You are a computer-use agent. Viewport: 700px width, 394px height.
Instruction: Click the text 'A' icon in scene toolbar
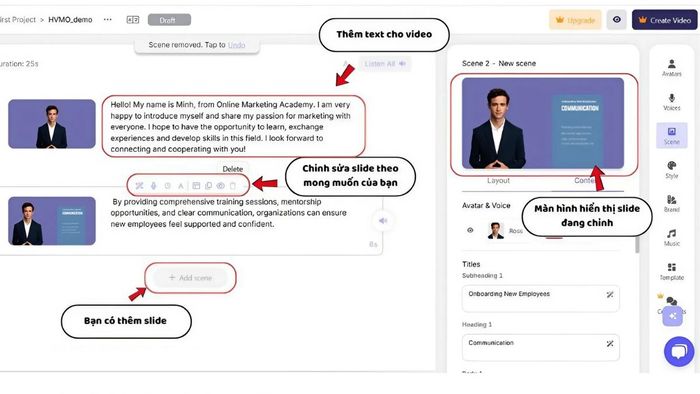(x=181, y=186)
